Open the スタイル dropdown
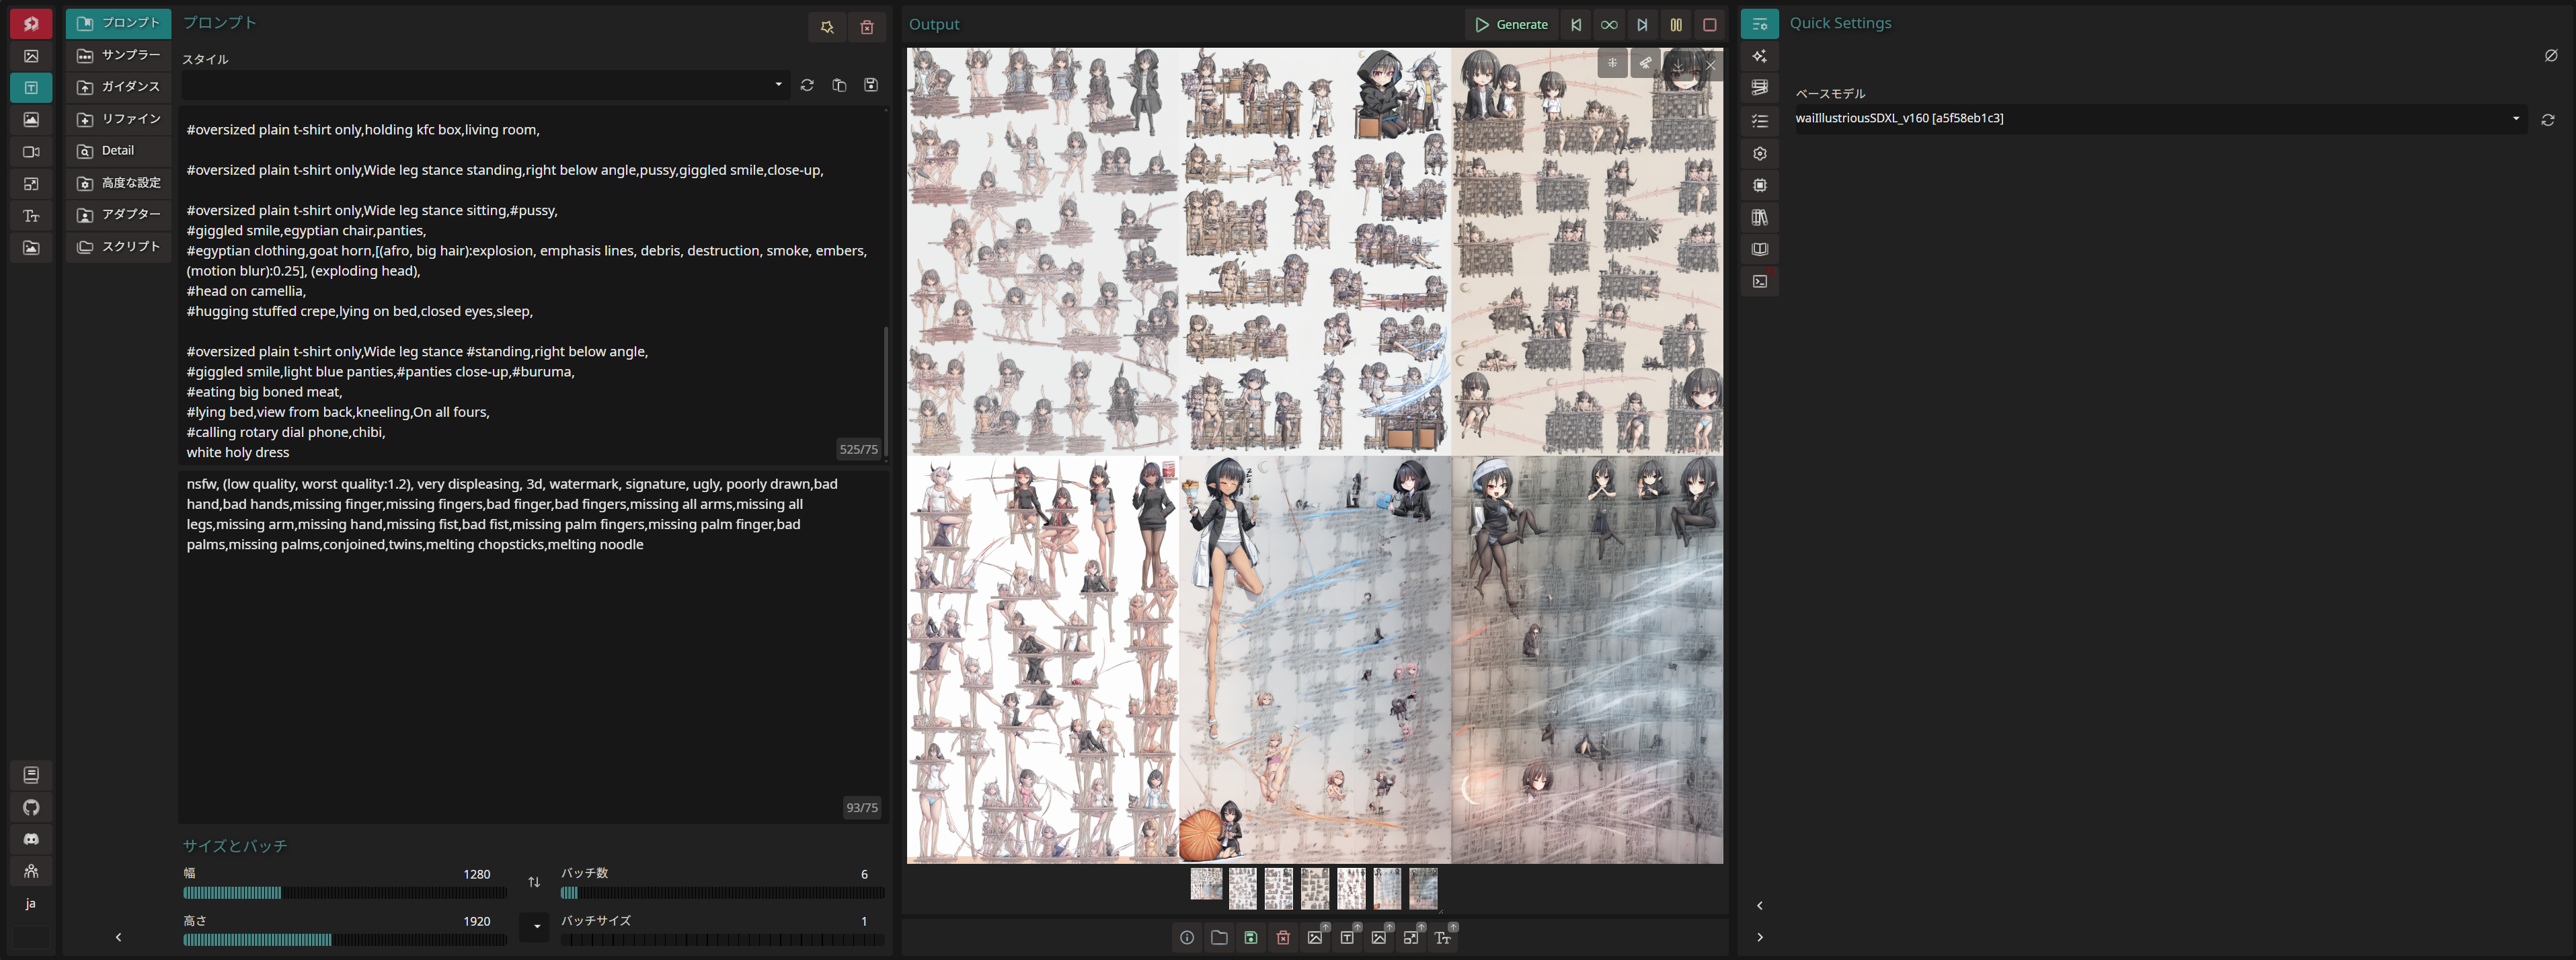Viewport: 2576px width, 960px height. pyautogui.click(x=778, y=85)
